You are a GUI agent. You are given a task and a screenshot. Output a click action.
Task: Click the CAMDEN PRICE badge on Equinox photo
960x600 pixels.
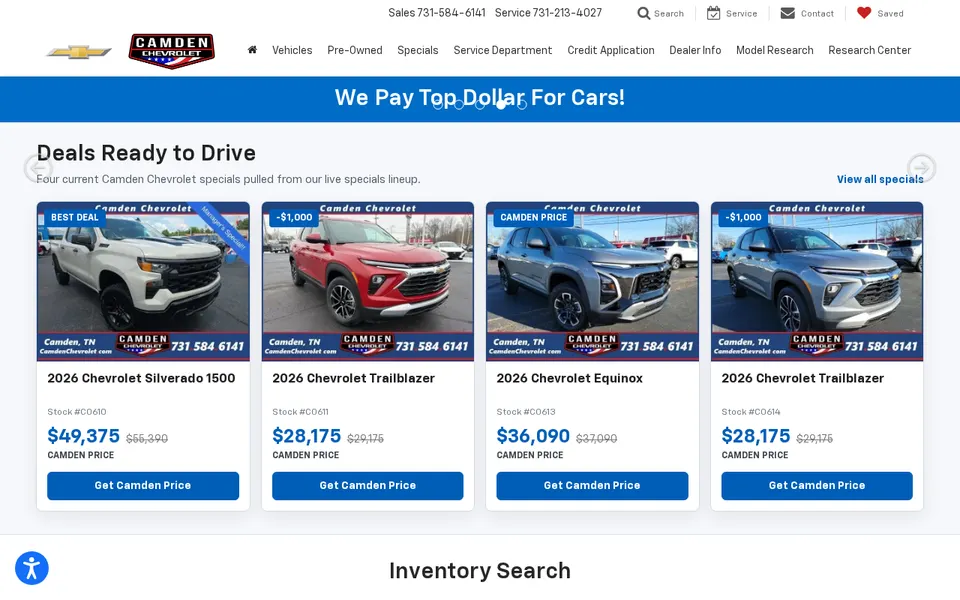(533, 217)
